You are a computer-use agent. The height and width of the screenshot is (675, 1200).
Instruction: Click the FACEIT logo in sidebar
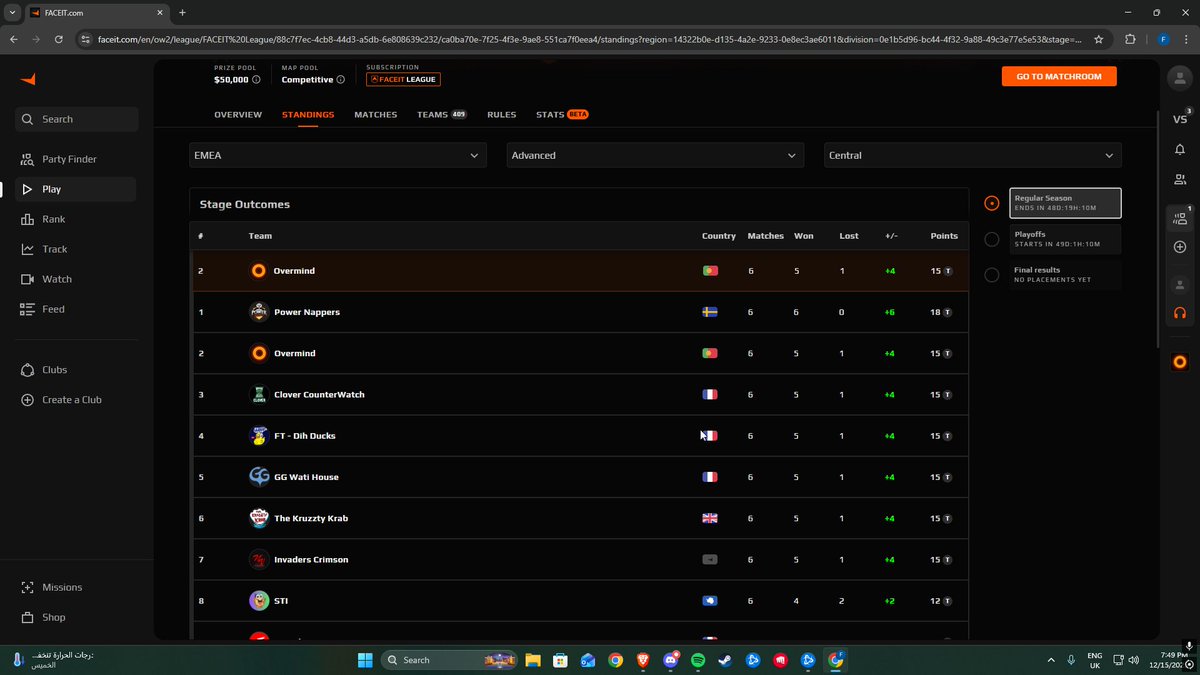pyautogui.click(x=27, y=80)
